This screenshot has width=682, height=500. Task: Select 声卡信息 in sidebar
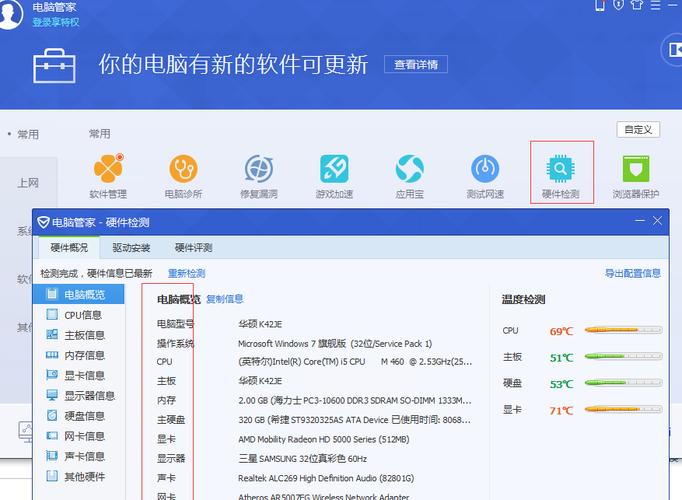[79, 456]
